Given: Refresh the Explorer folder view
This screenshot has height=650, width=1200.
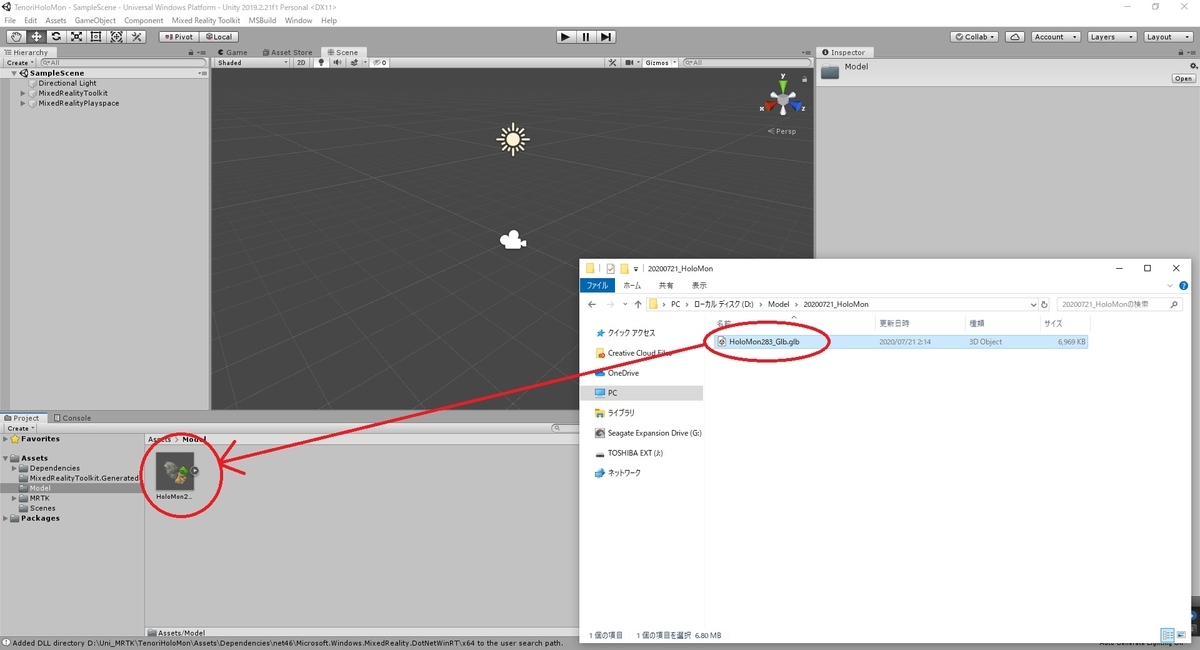Looking at the screenshot, I should (x=1046, y=304).
